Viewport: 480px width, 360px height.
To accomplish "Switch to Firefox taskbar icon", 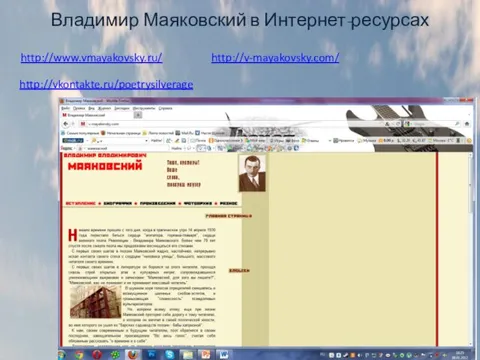I will tap(133, 354).
